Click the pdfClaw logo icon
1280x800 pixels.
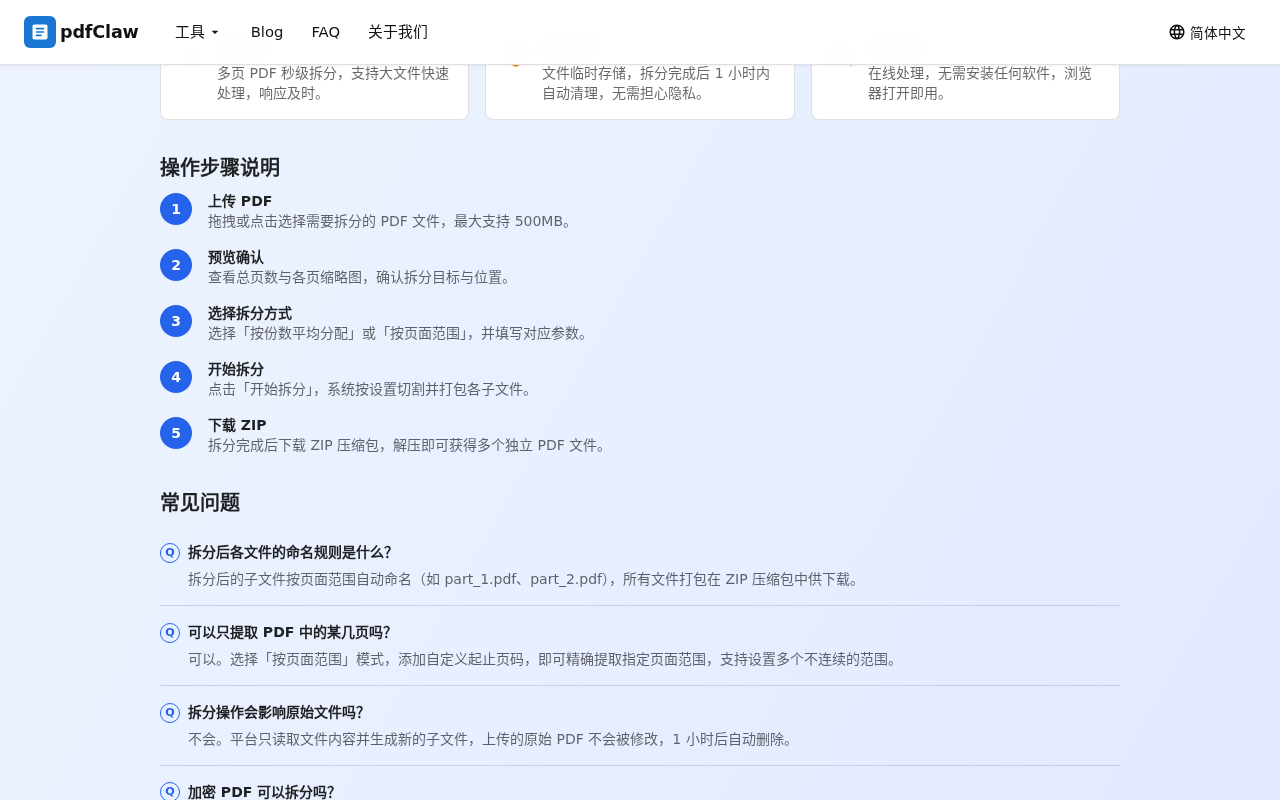click(40, 32)
